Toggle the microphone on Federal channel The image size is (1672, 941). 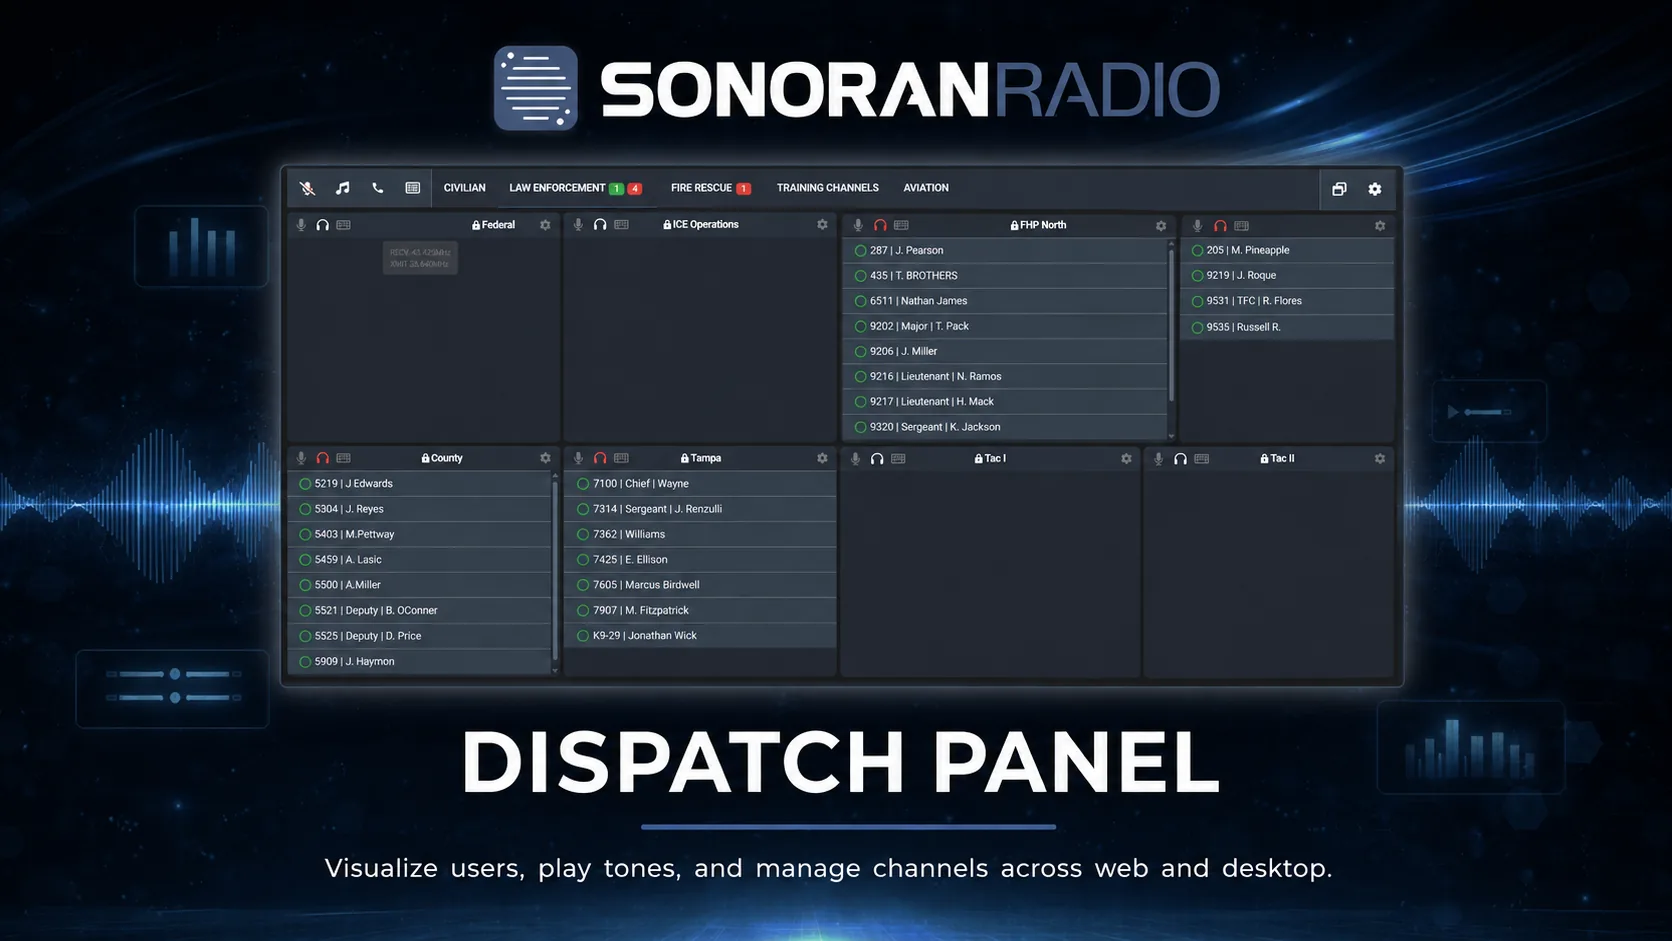click(301, 225)
